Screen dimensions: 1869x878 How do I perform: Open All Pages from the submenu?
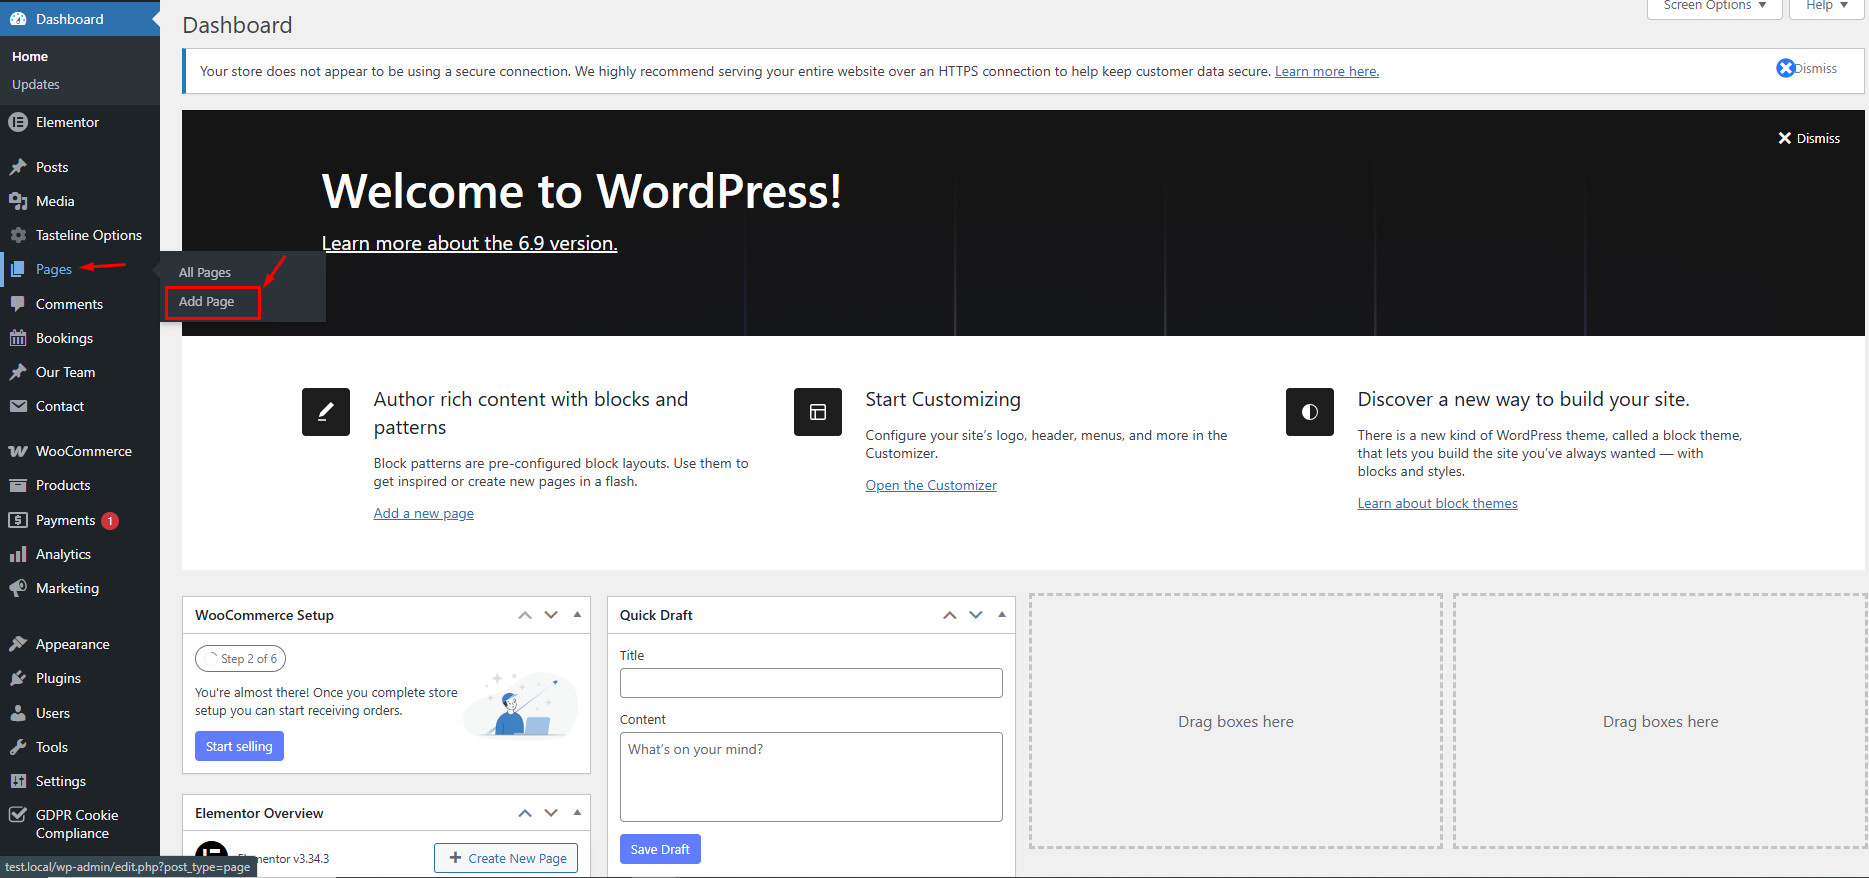pyautogui.click(x=205, y=272)
